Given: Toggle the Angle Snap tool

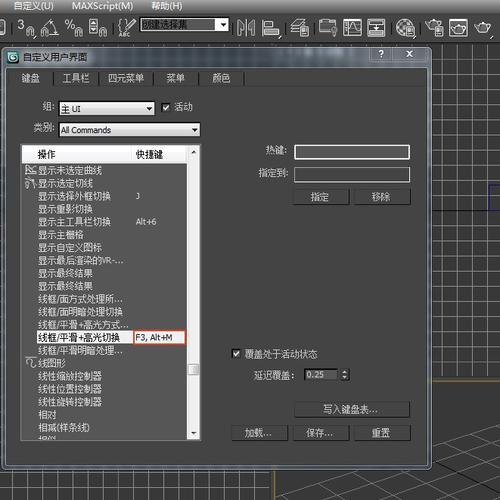Looking at the screenshot, I should coord(50,27).
